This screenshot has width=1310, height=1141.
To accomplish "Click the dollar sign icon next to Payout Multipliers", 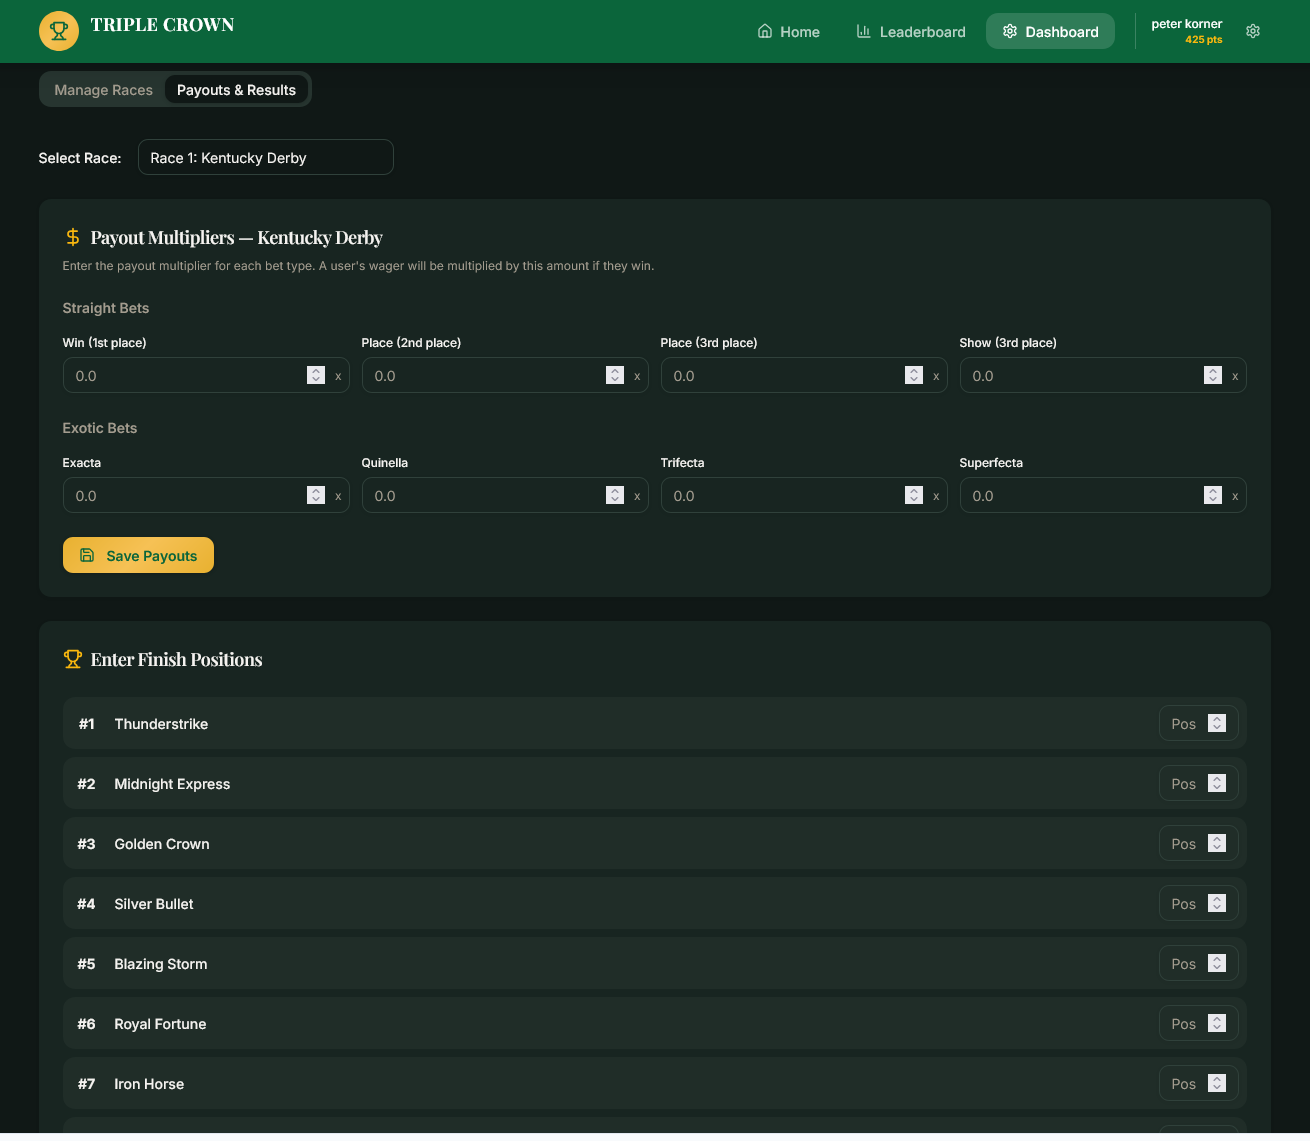I will pyautogui.click(x=73, y=237).
